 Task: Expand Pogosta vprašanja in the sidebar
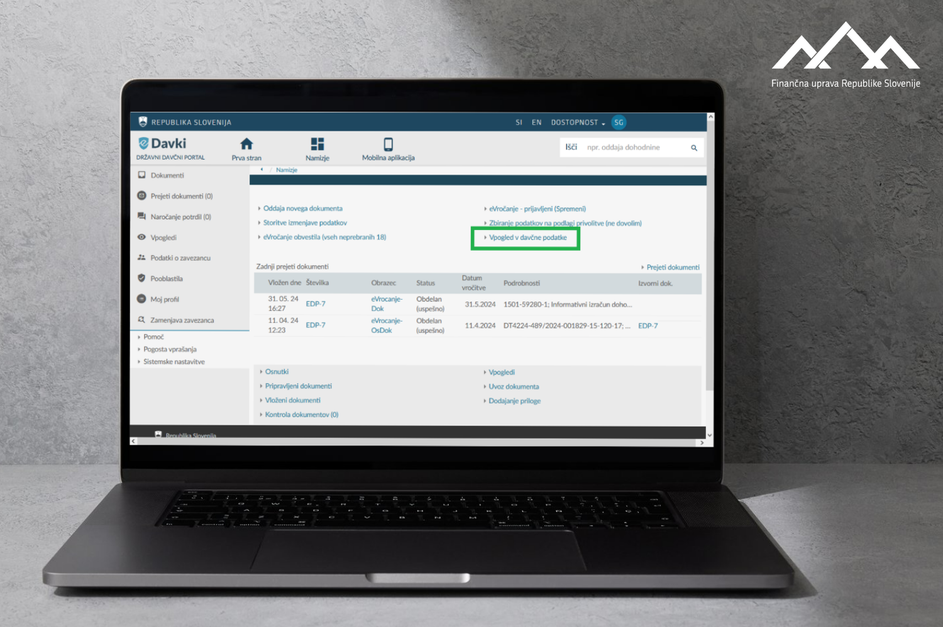click(x=170, y=349)
